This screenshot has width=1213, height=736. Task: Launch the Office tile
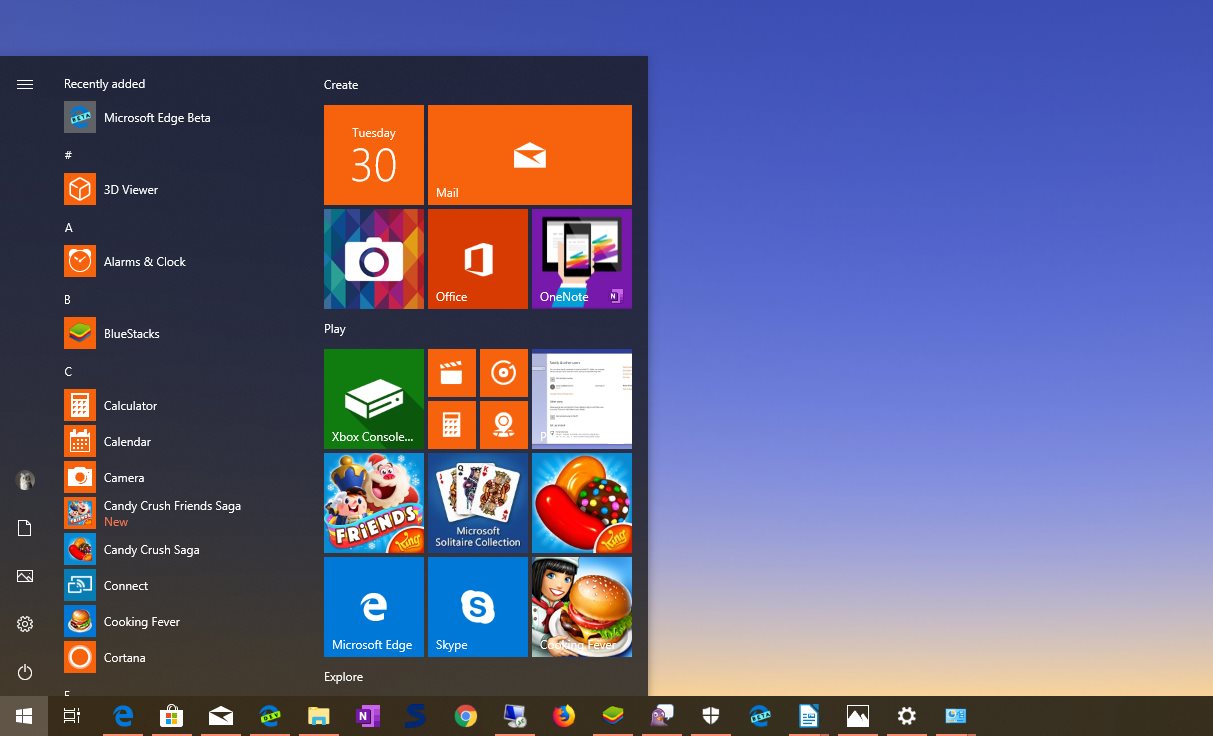[478, 259]
